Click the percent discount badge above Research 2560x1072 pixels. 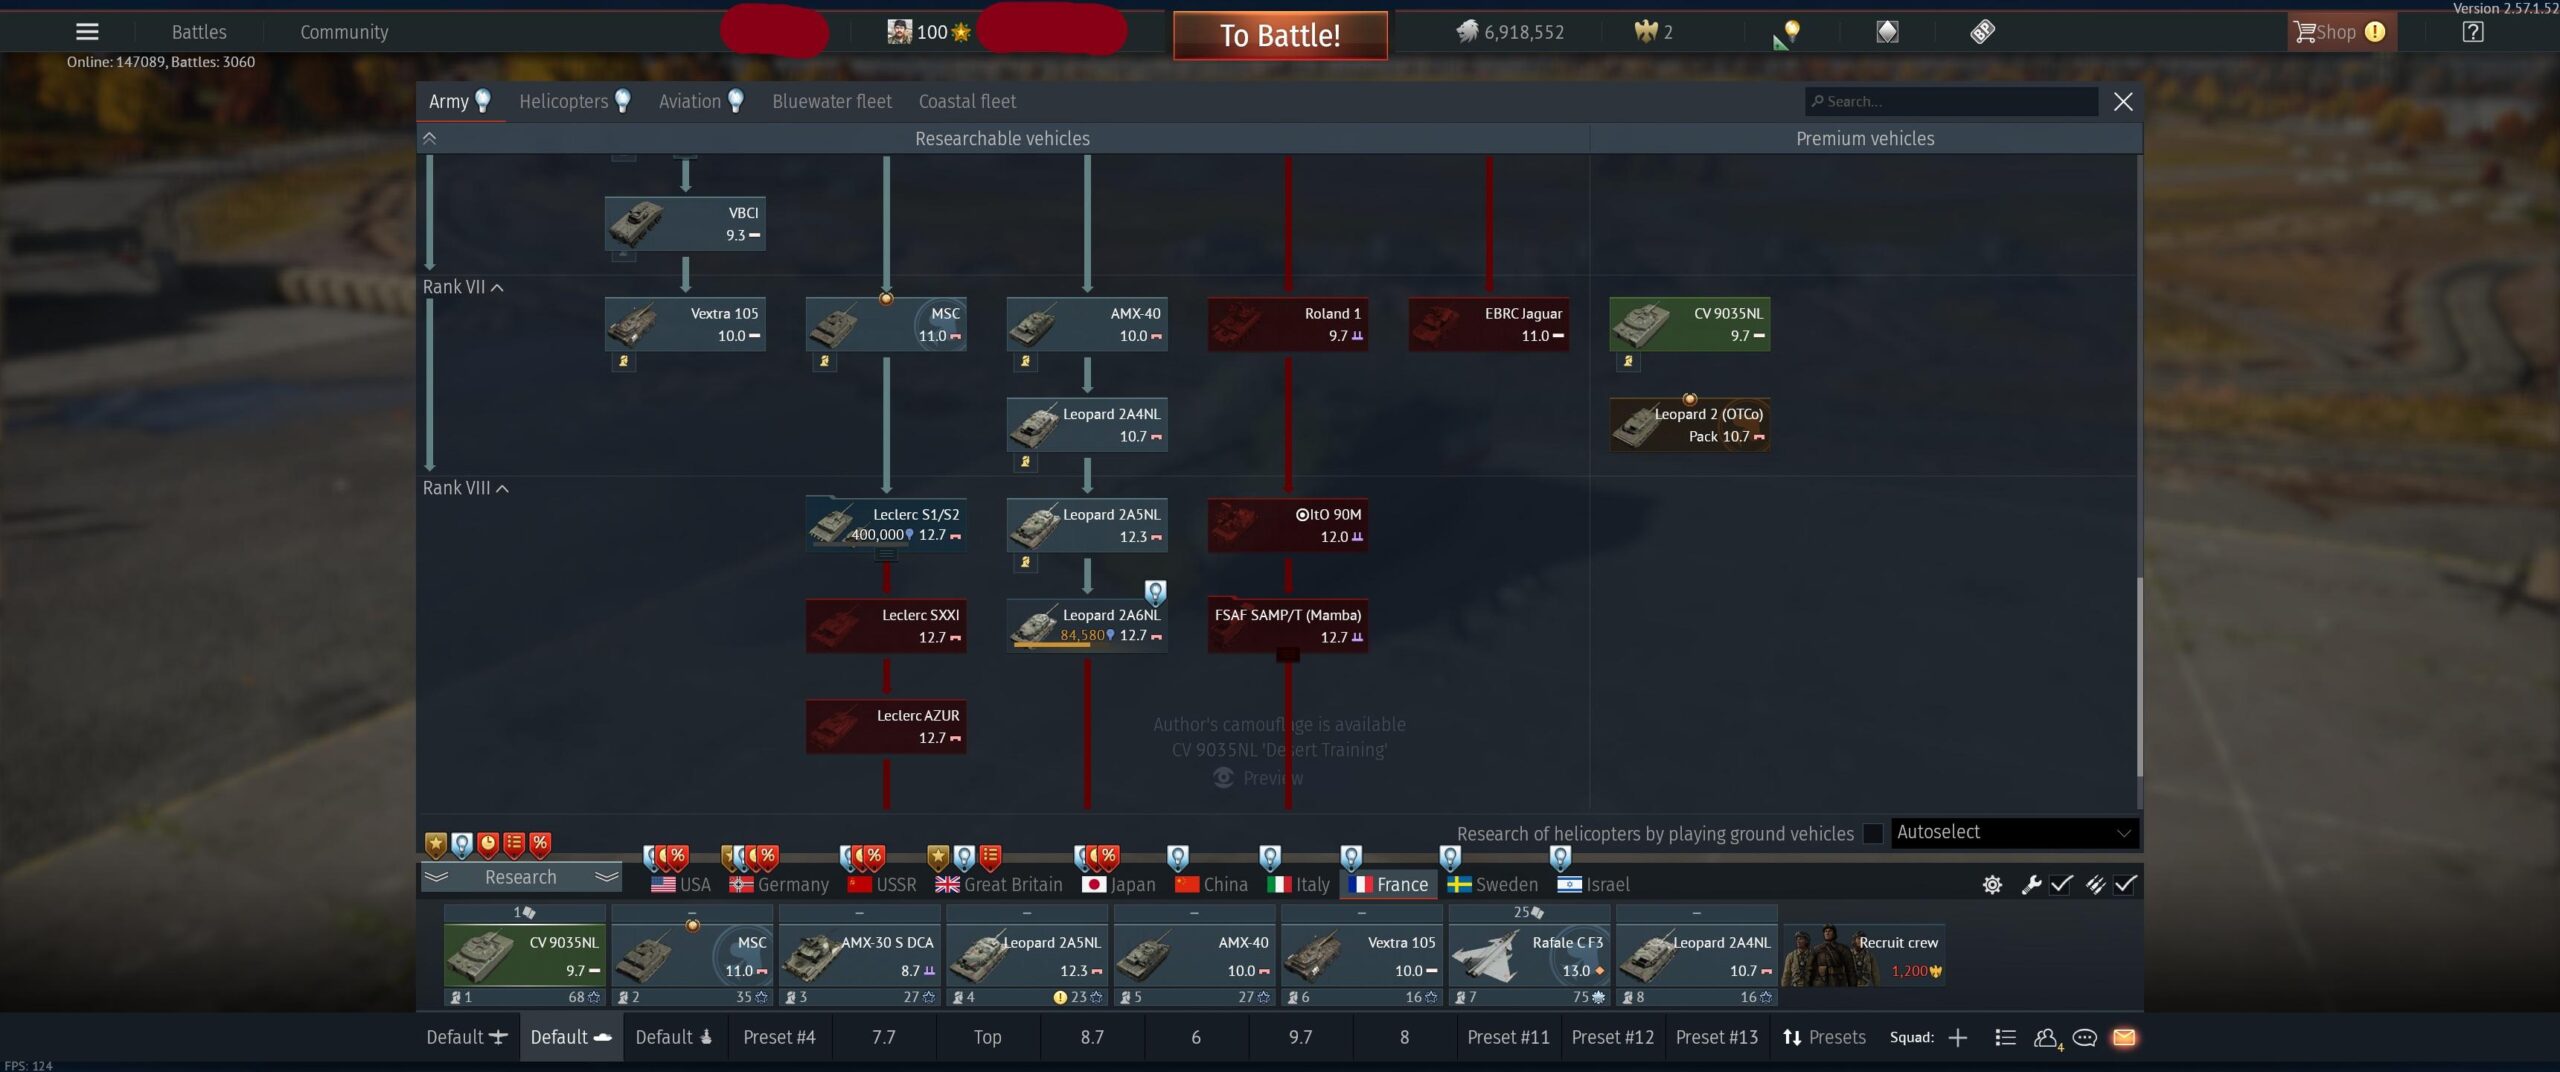[x=540, y=845]
